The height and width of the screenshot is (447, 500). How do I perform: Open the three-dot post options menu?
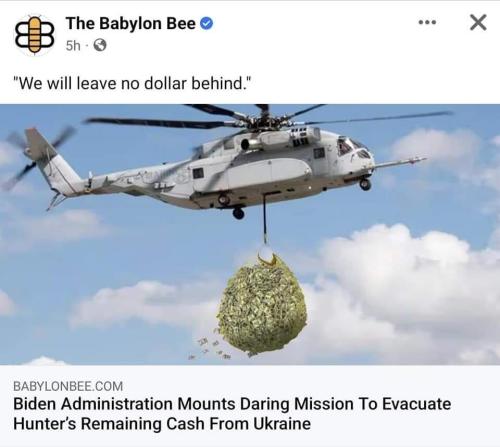point(427,22)
